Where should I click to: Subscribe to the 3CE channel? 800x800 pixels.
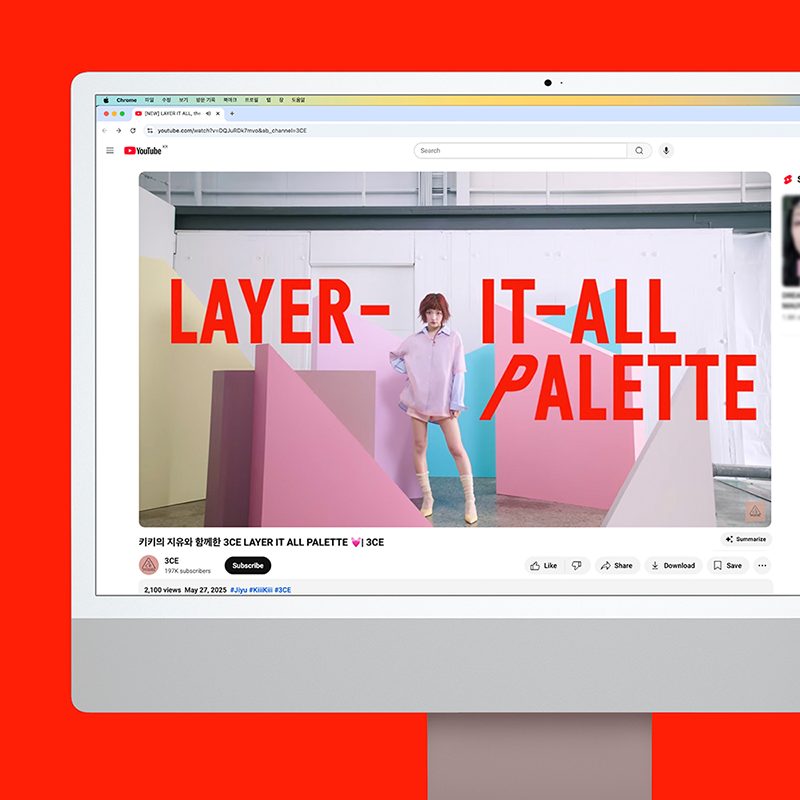[x=248, y=565]
